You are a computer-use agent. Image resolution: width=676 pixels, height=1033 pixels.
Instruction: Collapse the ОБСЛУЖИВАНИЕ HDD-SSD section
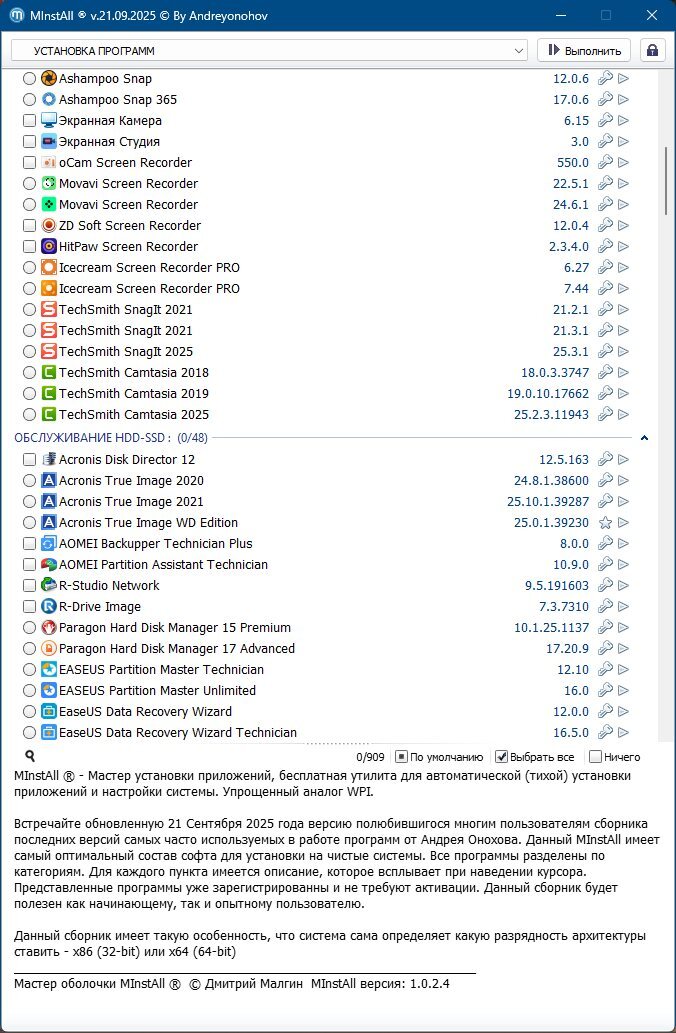coord(644,438)
